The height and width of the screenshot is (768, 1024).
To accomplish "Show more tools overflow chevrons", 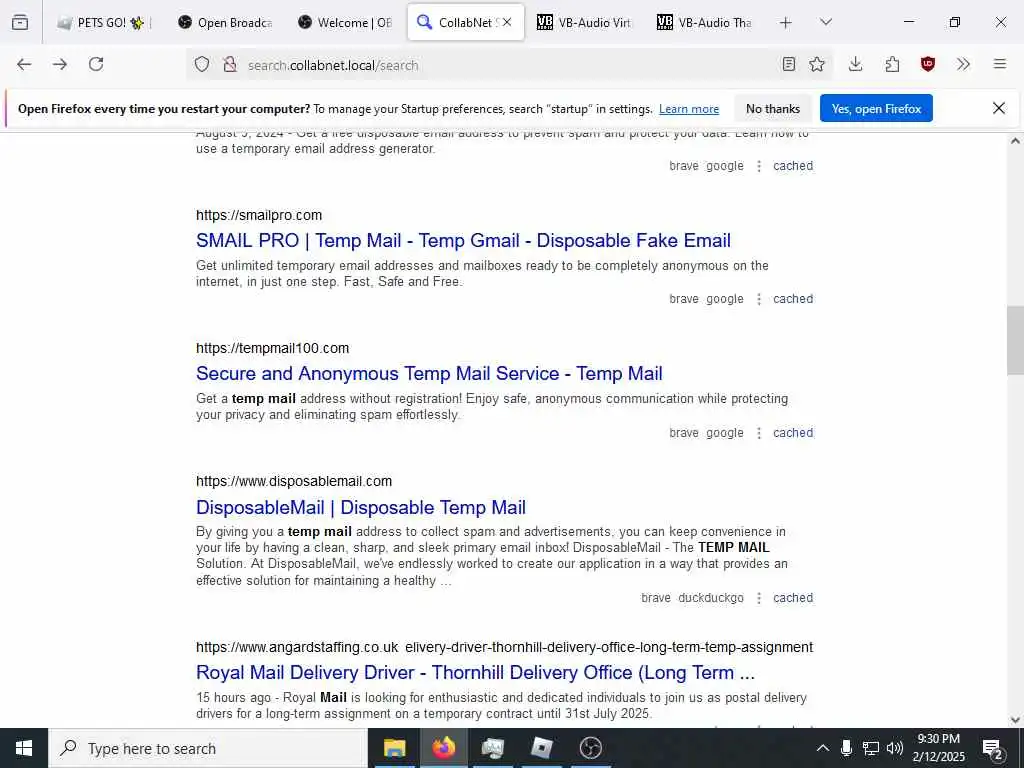I will [x=963, y=64].
